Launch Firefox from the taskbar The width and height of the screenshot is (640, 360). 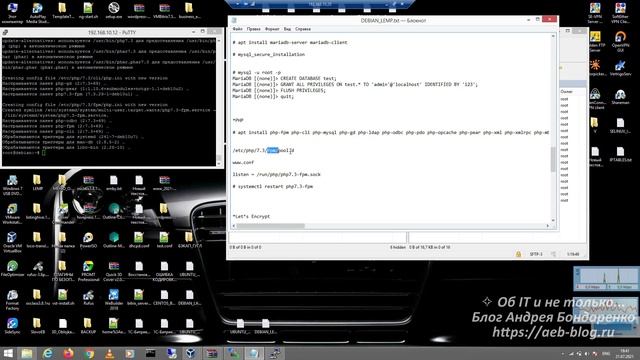[69, 353]
